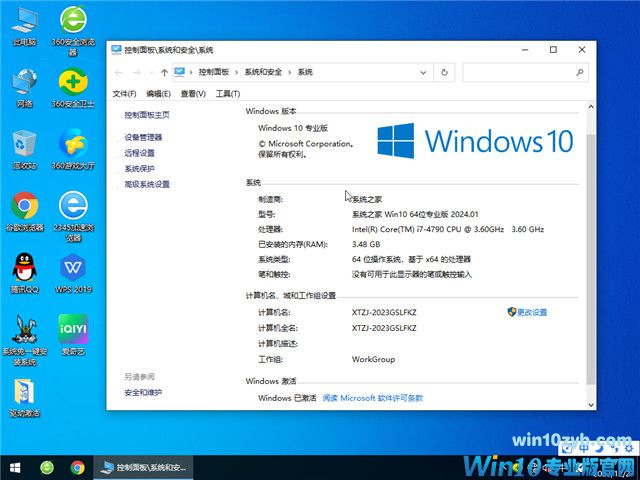Open the 编辑(E) menu
This screenshot has height=480, width=640.
point(158,94)
